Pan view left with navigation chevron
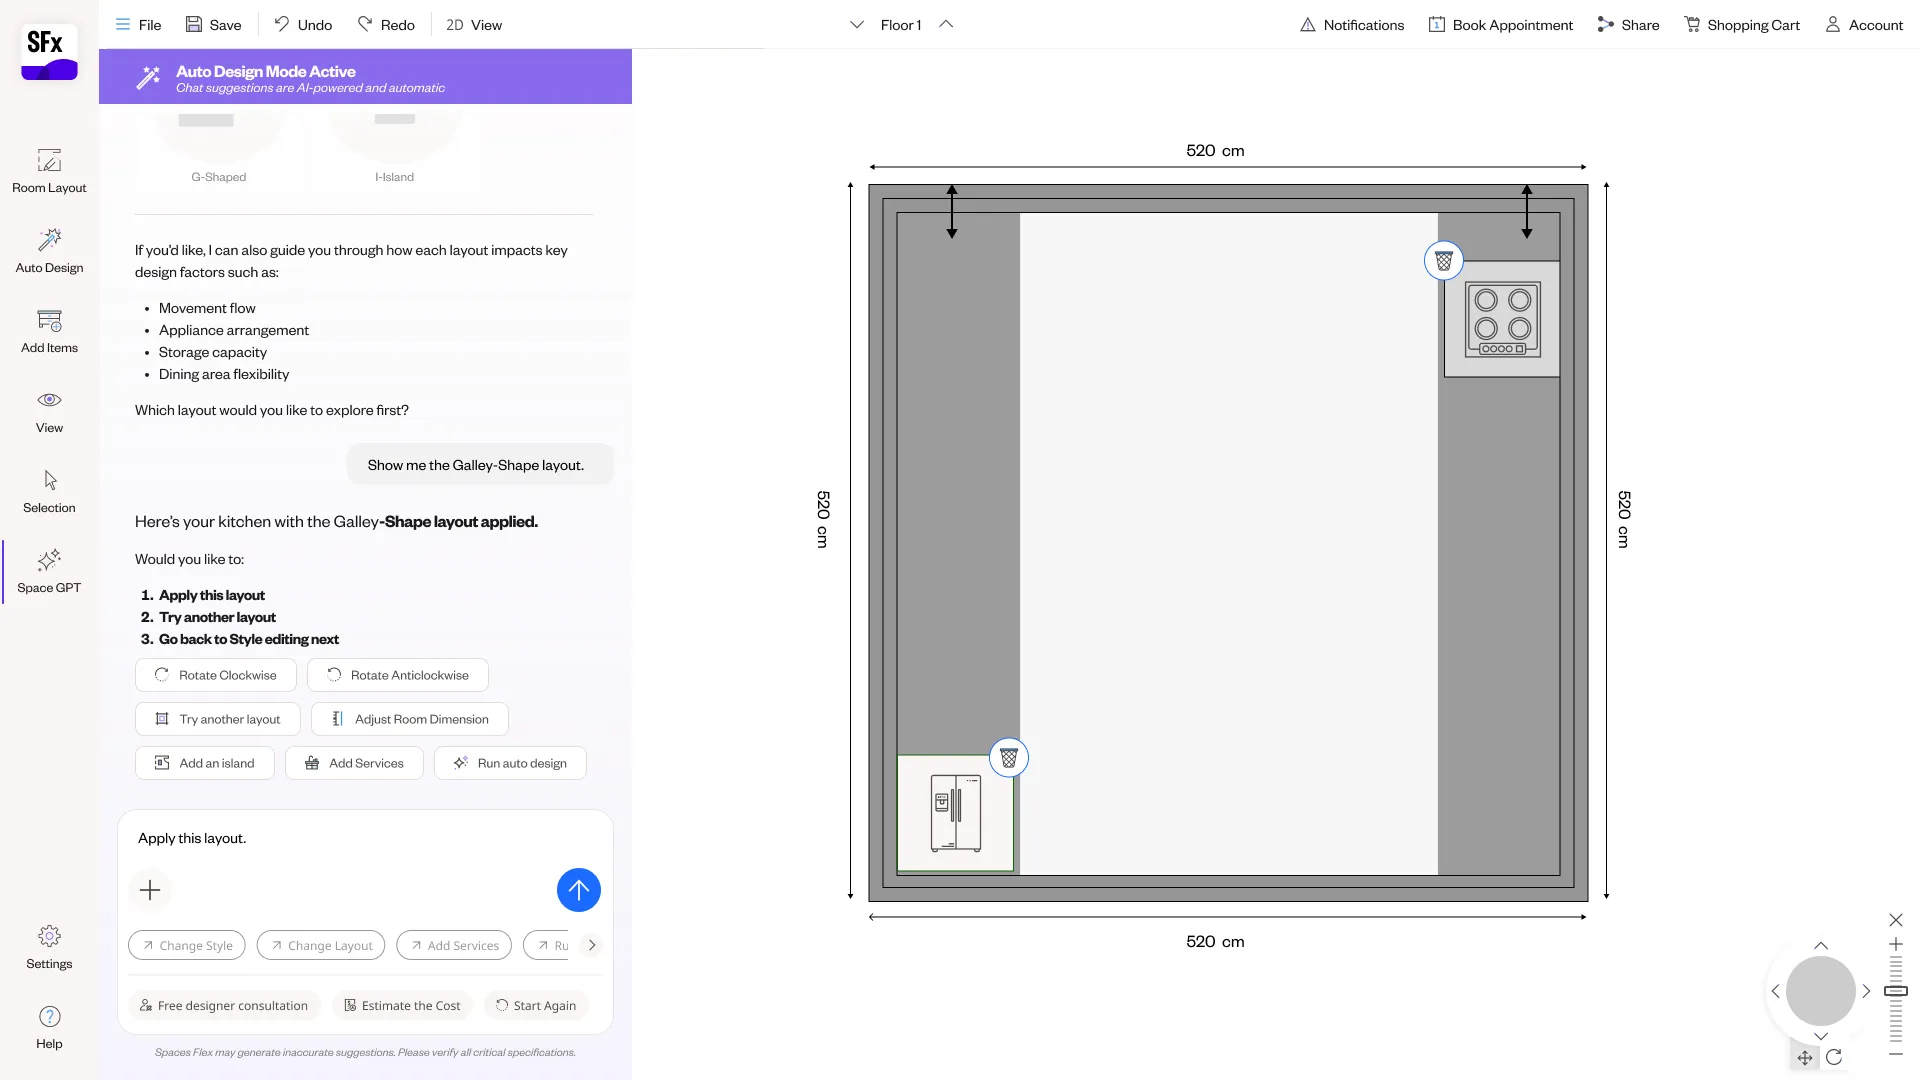This screenshot has height=1080, width=1920. [1776, 991]
